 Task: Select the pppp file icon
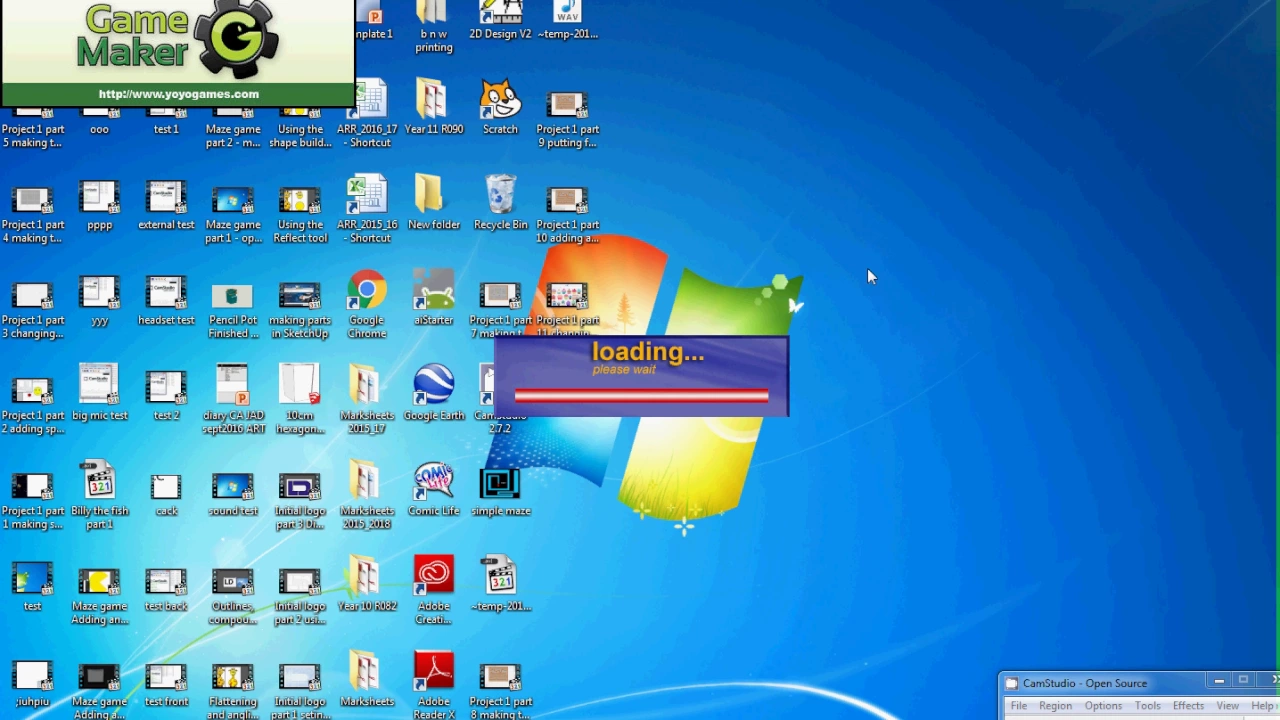tap(100, 203)
